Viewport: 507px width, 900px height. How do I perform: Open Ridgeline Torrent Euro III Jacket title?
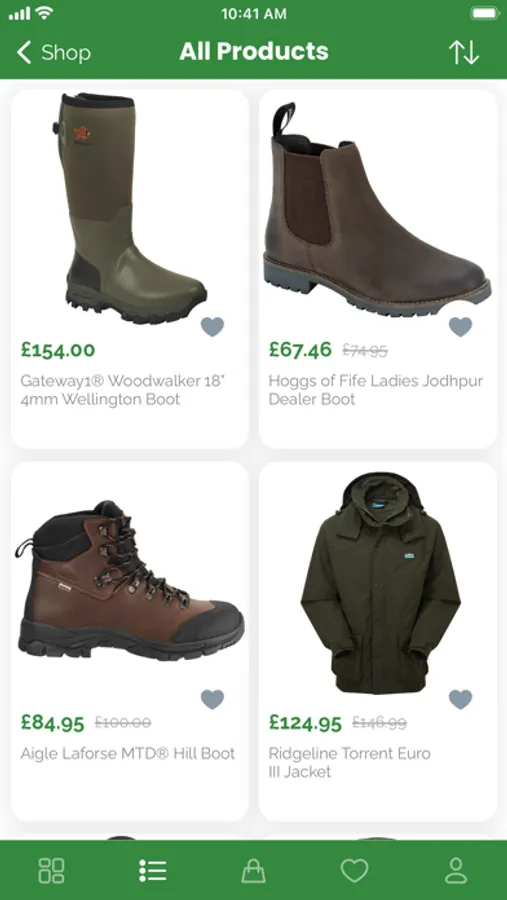coord(350,762)
